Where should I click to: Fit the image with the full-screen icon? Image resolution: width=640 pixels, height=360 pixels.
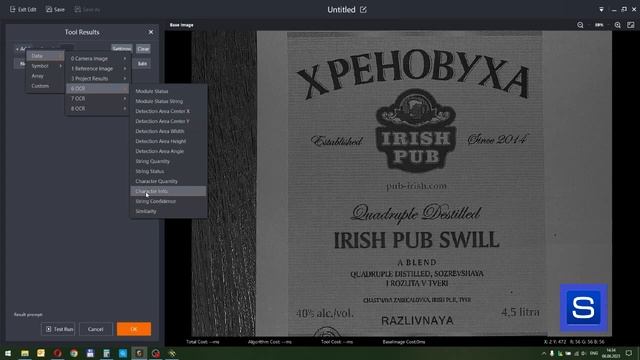click(631, 25)
